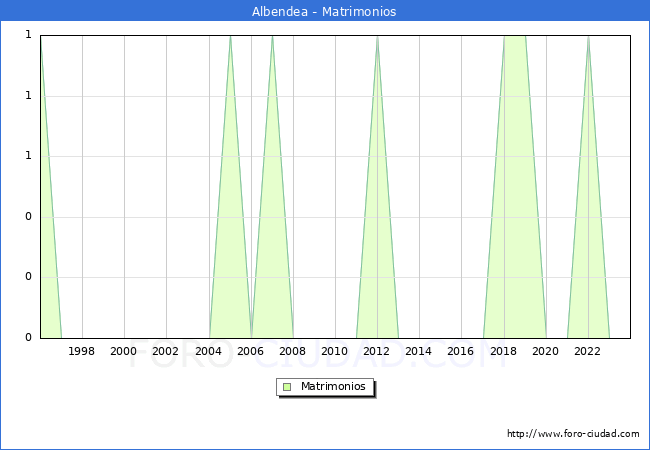Click the 2016 year label

click(461, 351)
